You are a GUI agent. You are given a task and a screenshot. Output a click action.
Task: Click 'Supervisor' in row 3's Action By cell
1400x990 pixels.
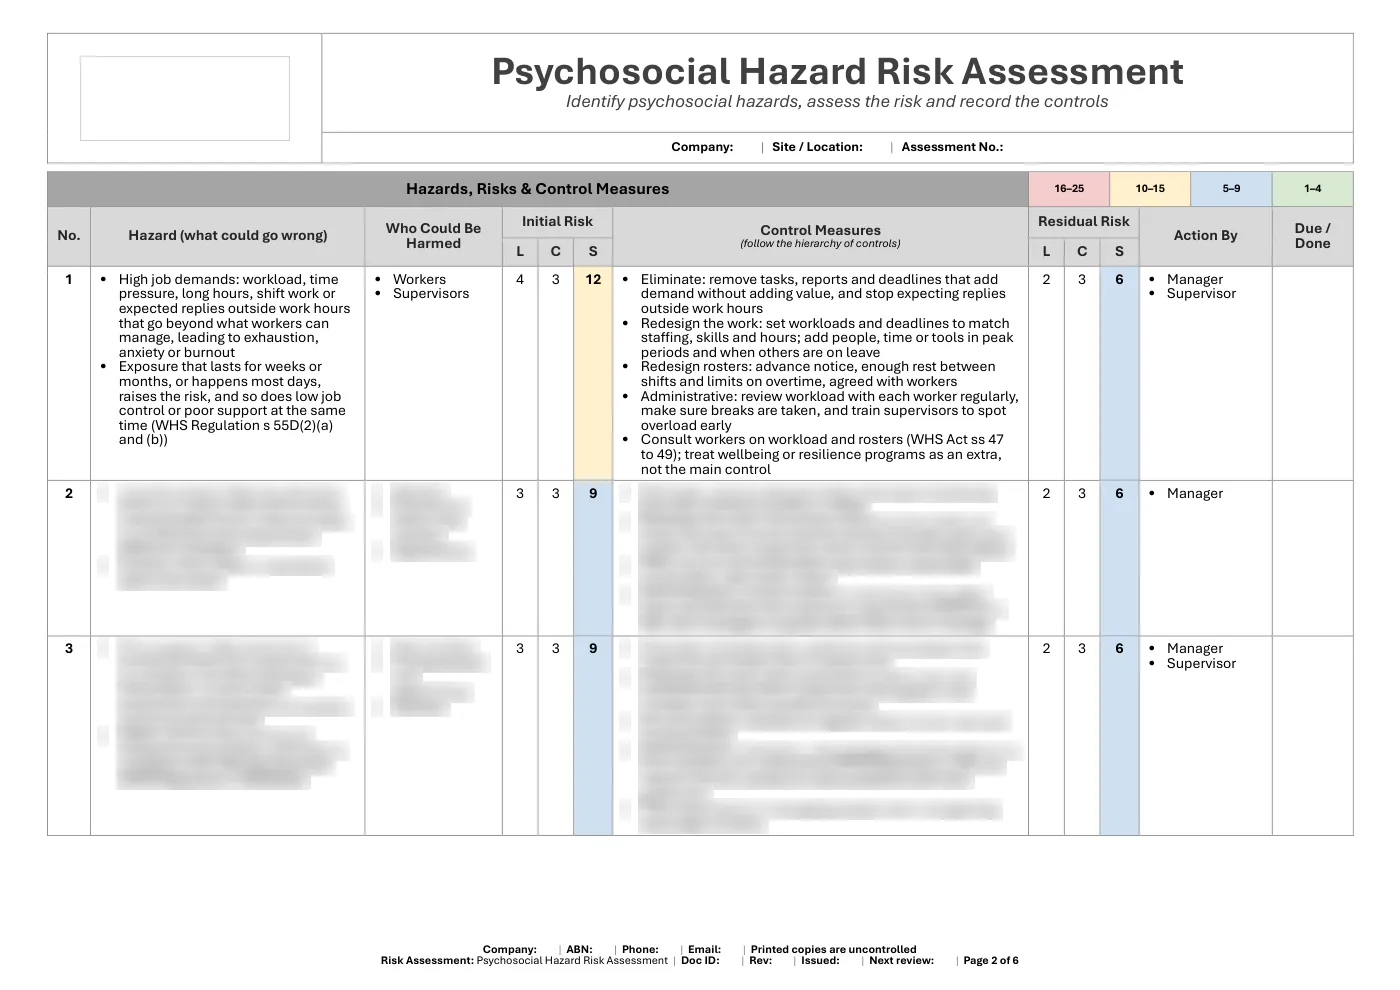(x=1201, y=664)
